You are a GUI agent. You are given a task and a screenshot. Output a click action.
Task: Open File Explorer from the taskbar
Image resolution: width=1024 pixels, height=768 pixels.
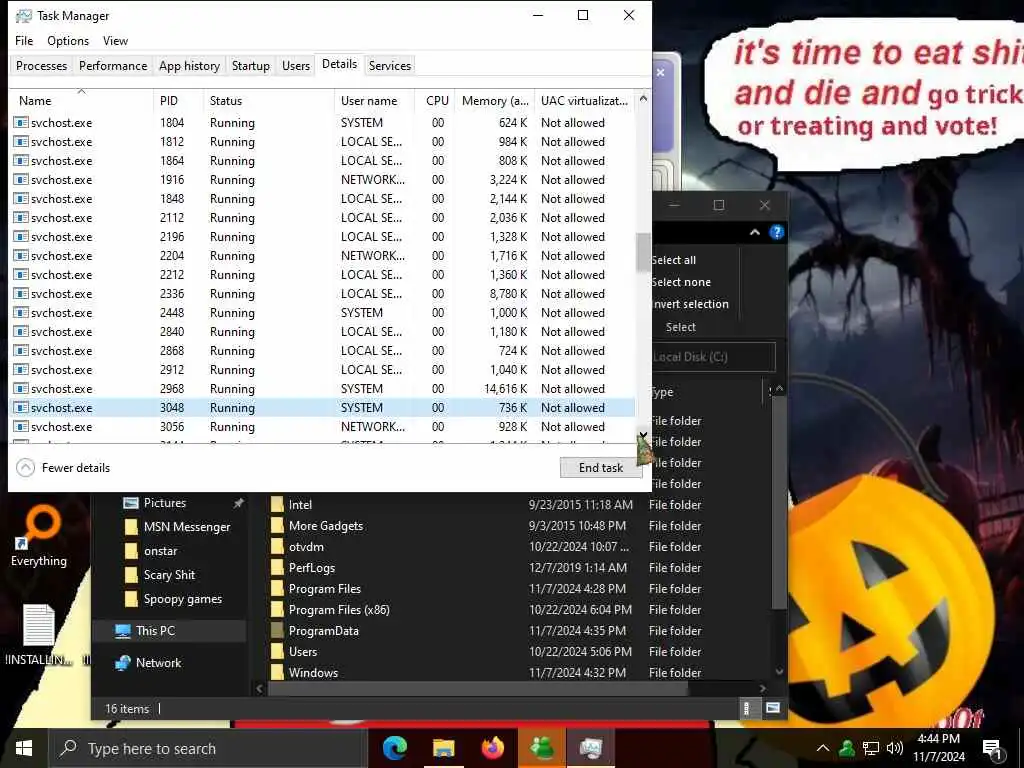pyautogui.click(x=443, y=748)
